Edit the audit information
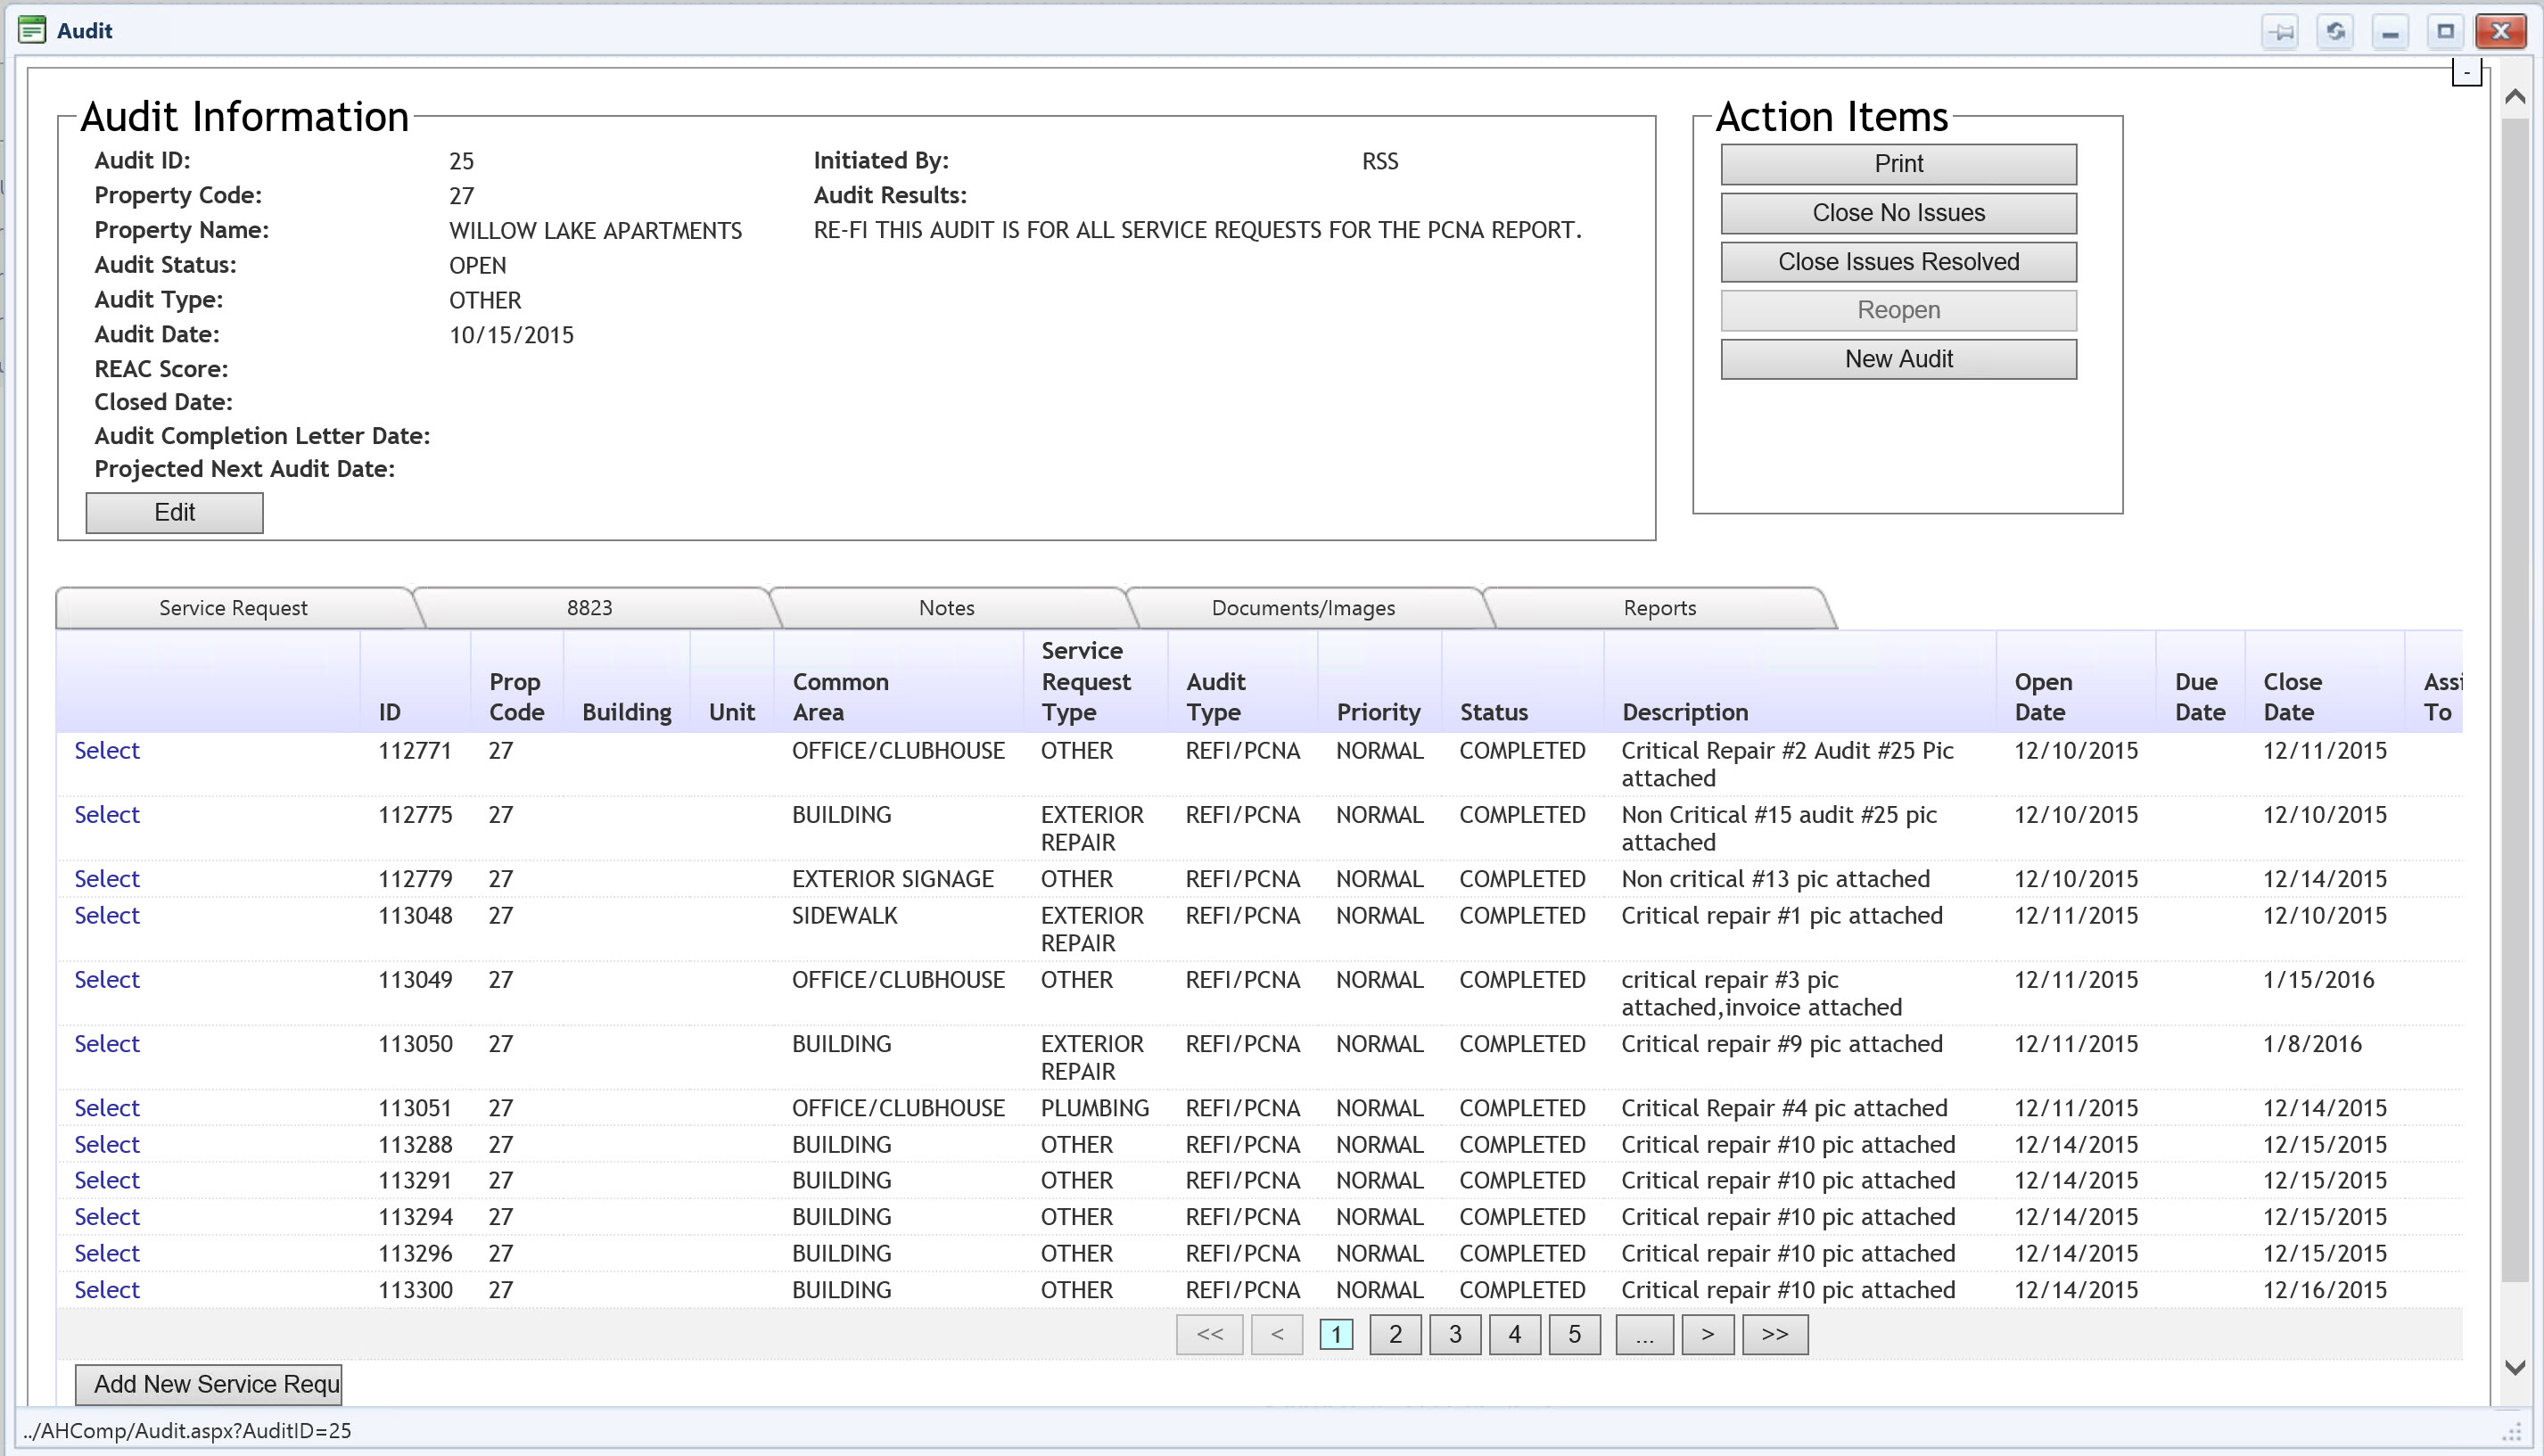The width and height of the screenshot is (2544, 1456). tap(174, 513)
